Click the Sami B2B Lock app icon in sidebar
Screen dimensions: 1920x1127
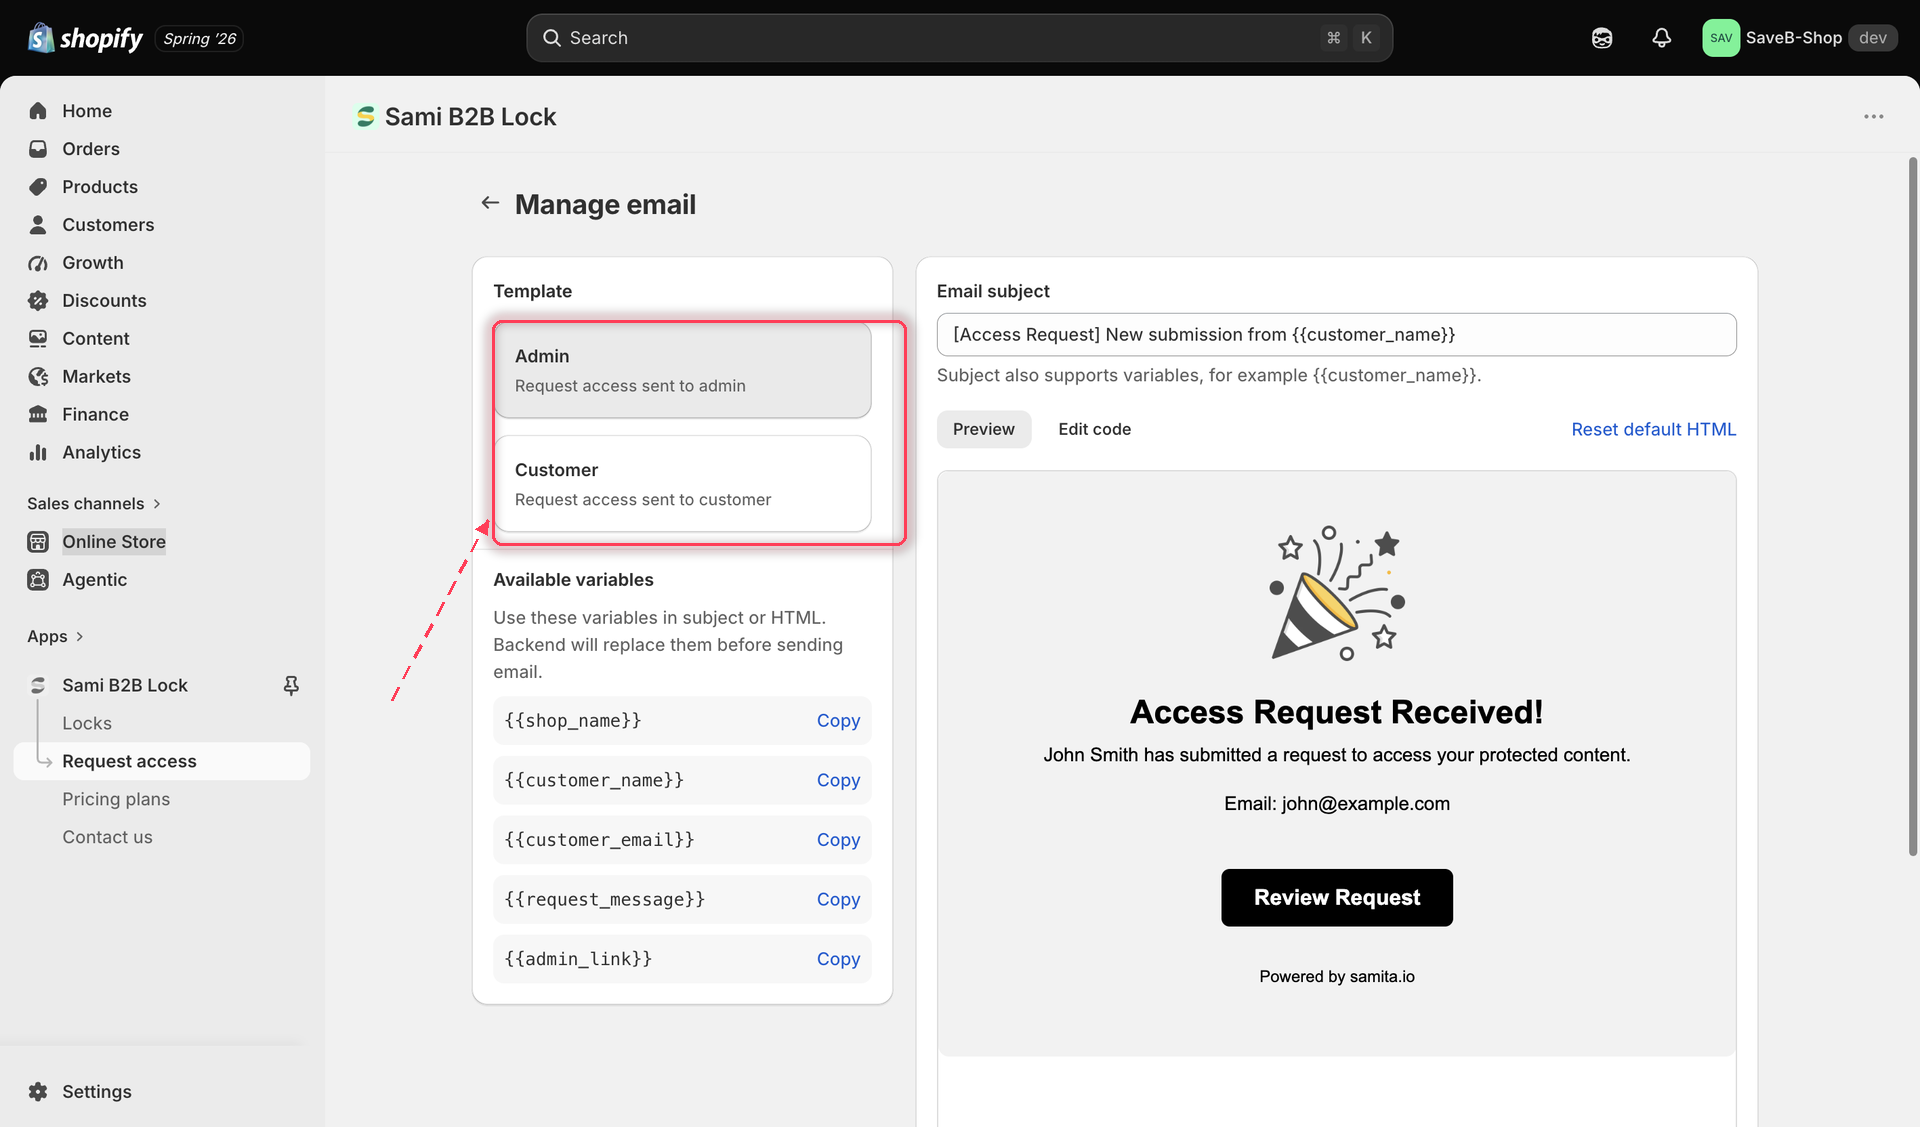click(x=38, y=685)
